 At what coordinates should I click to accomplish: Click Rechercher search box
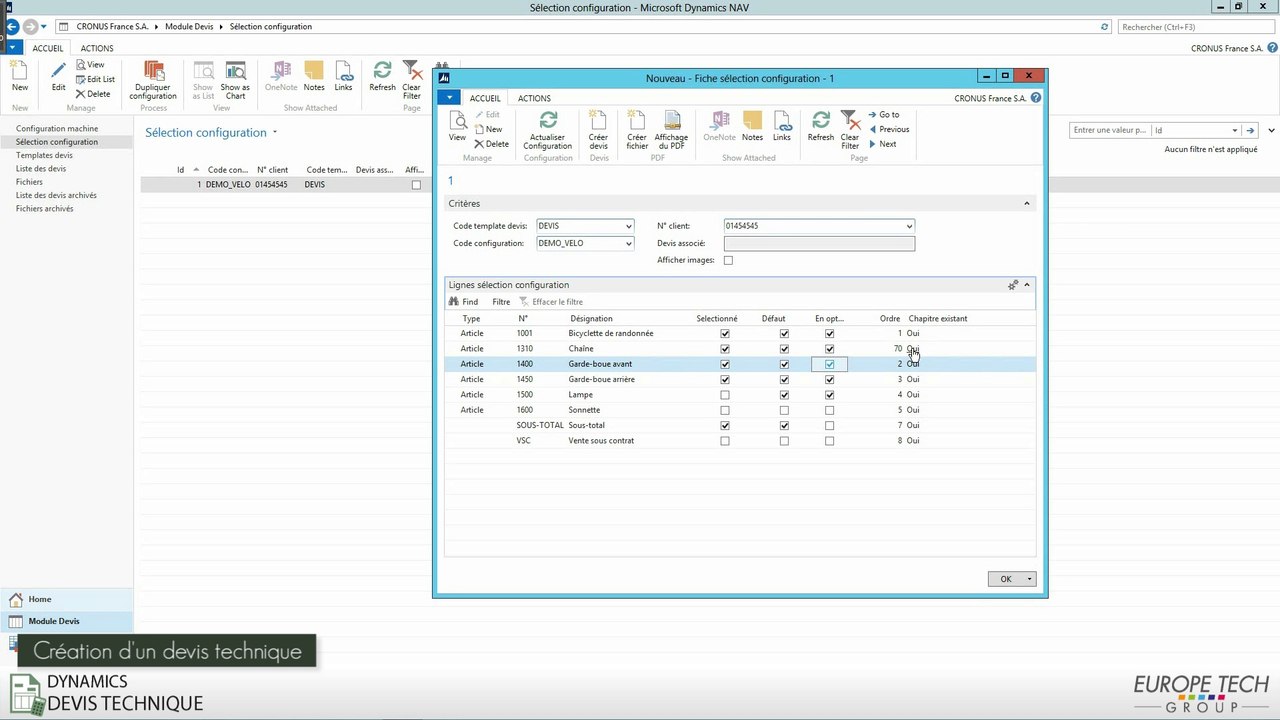click(1193, 27)
